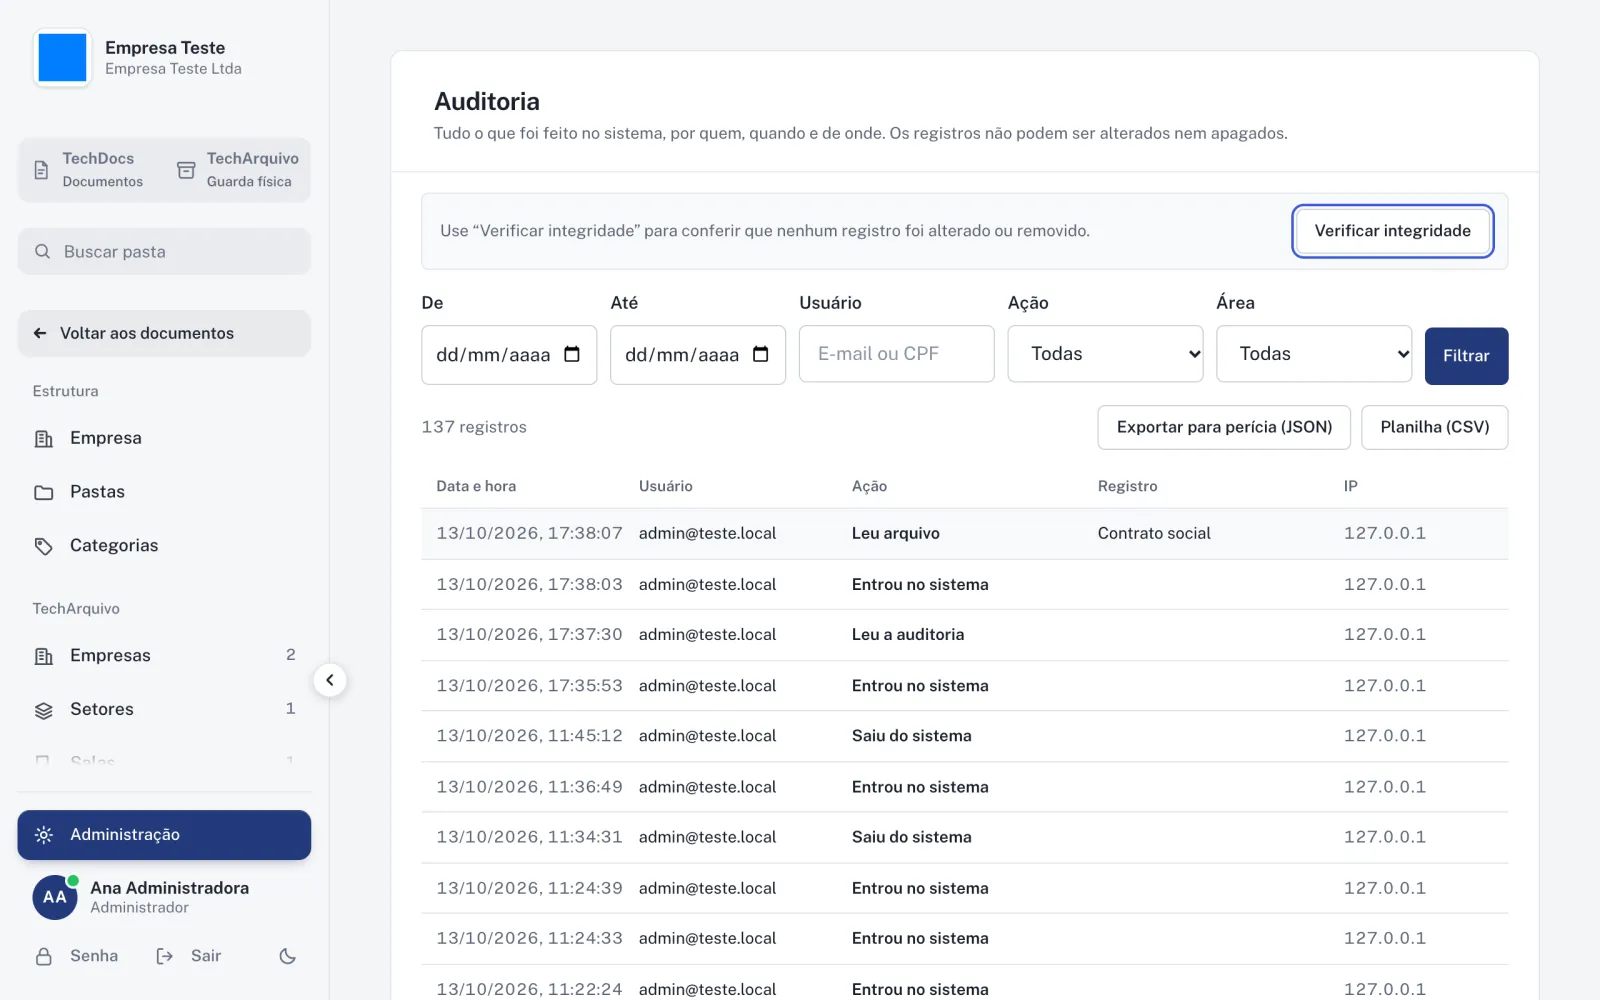Select the Leu arquivo row action
The width and height of the screenshot is (1600, 1000).
pos(896,533)
